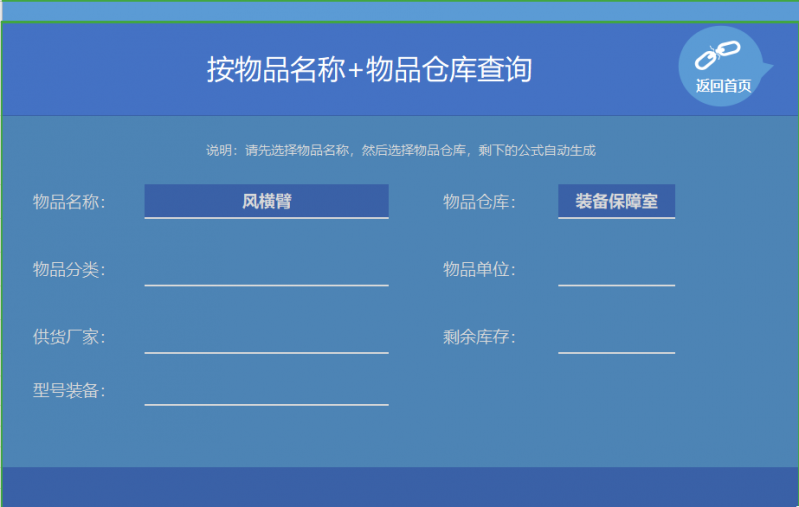Click the chain link icon in speech bubble
Image resolution: width=799 pixels, height=507 pixels.
tap(716, 56)
